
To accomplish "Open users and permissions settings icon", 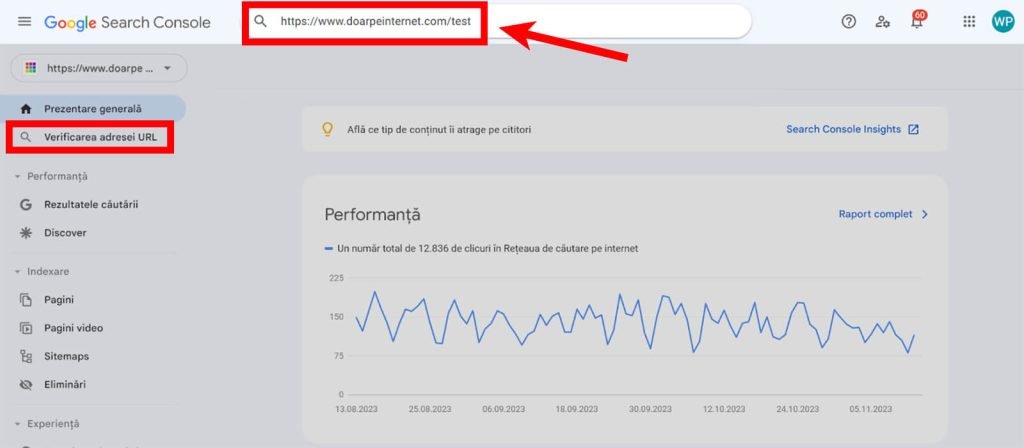I will [882, 22].
